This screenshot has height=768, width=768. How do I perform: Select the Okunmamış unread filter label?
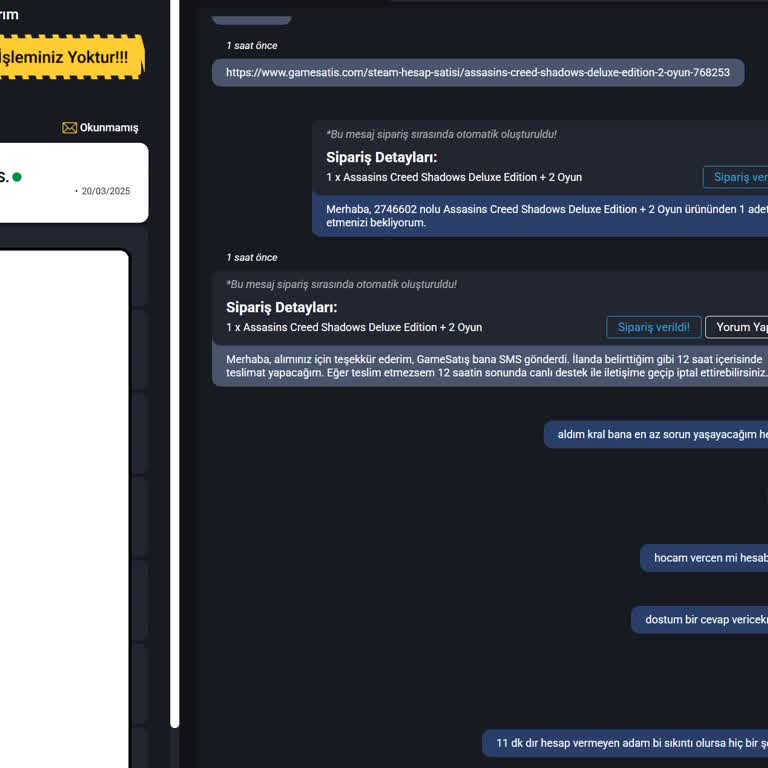(109, 128)
